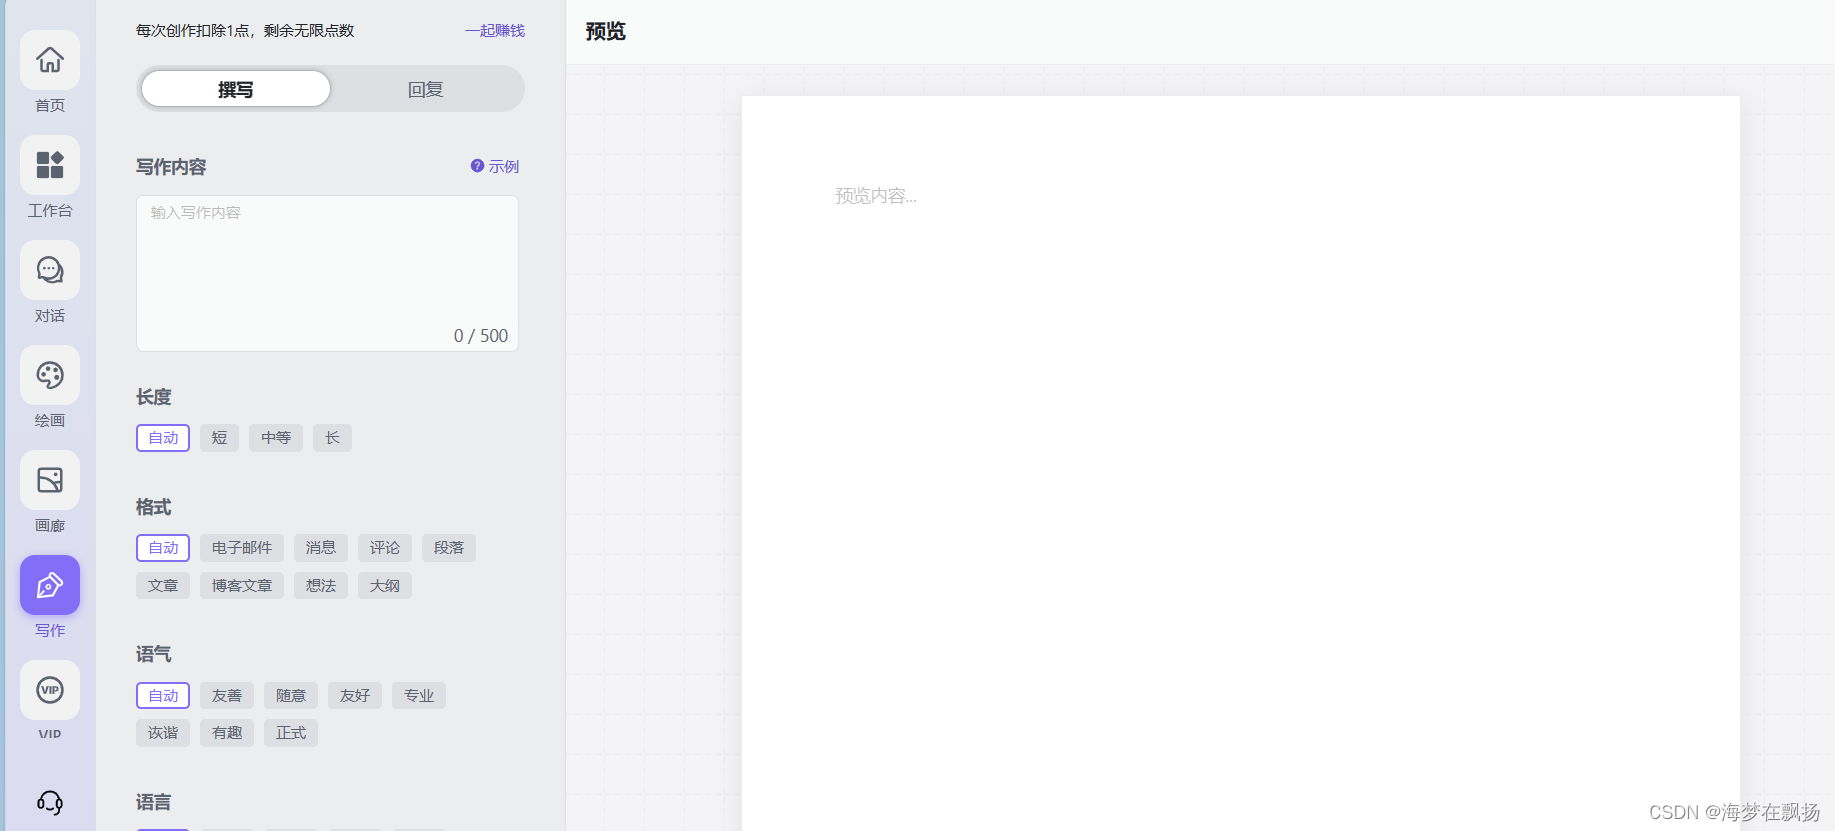Open the 绘画 painting palette icon
This screenshot has height=831, width=1835.
50,375
